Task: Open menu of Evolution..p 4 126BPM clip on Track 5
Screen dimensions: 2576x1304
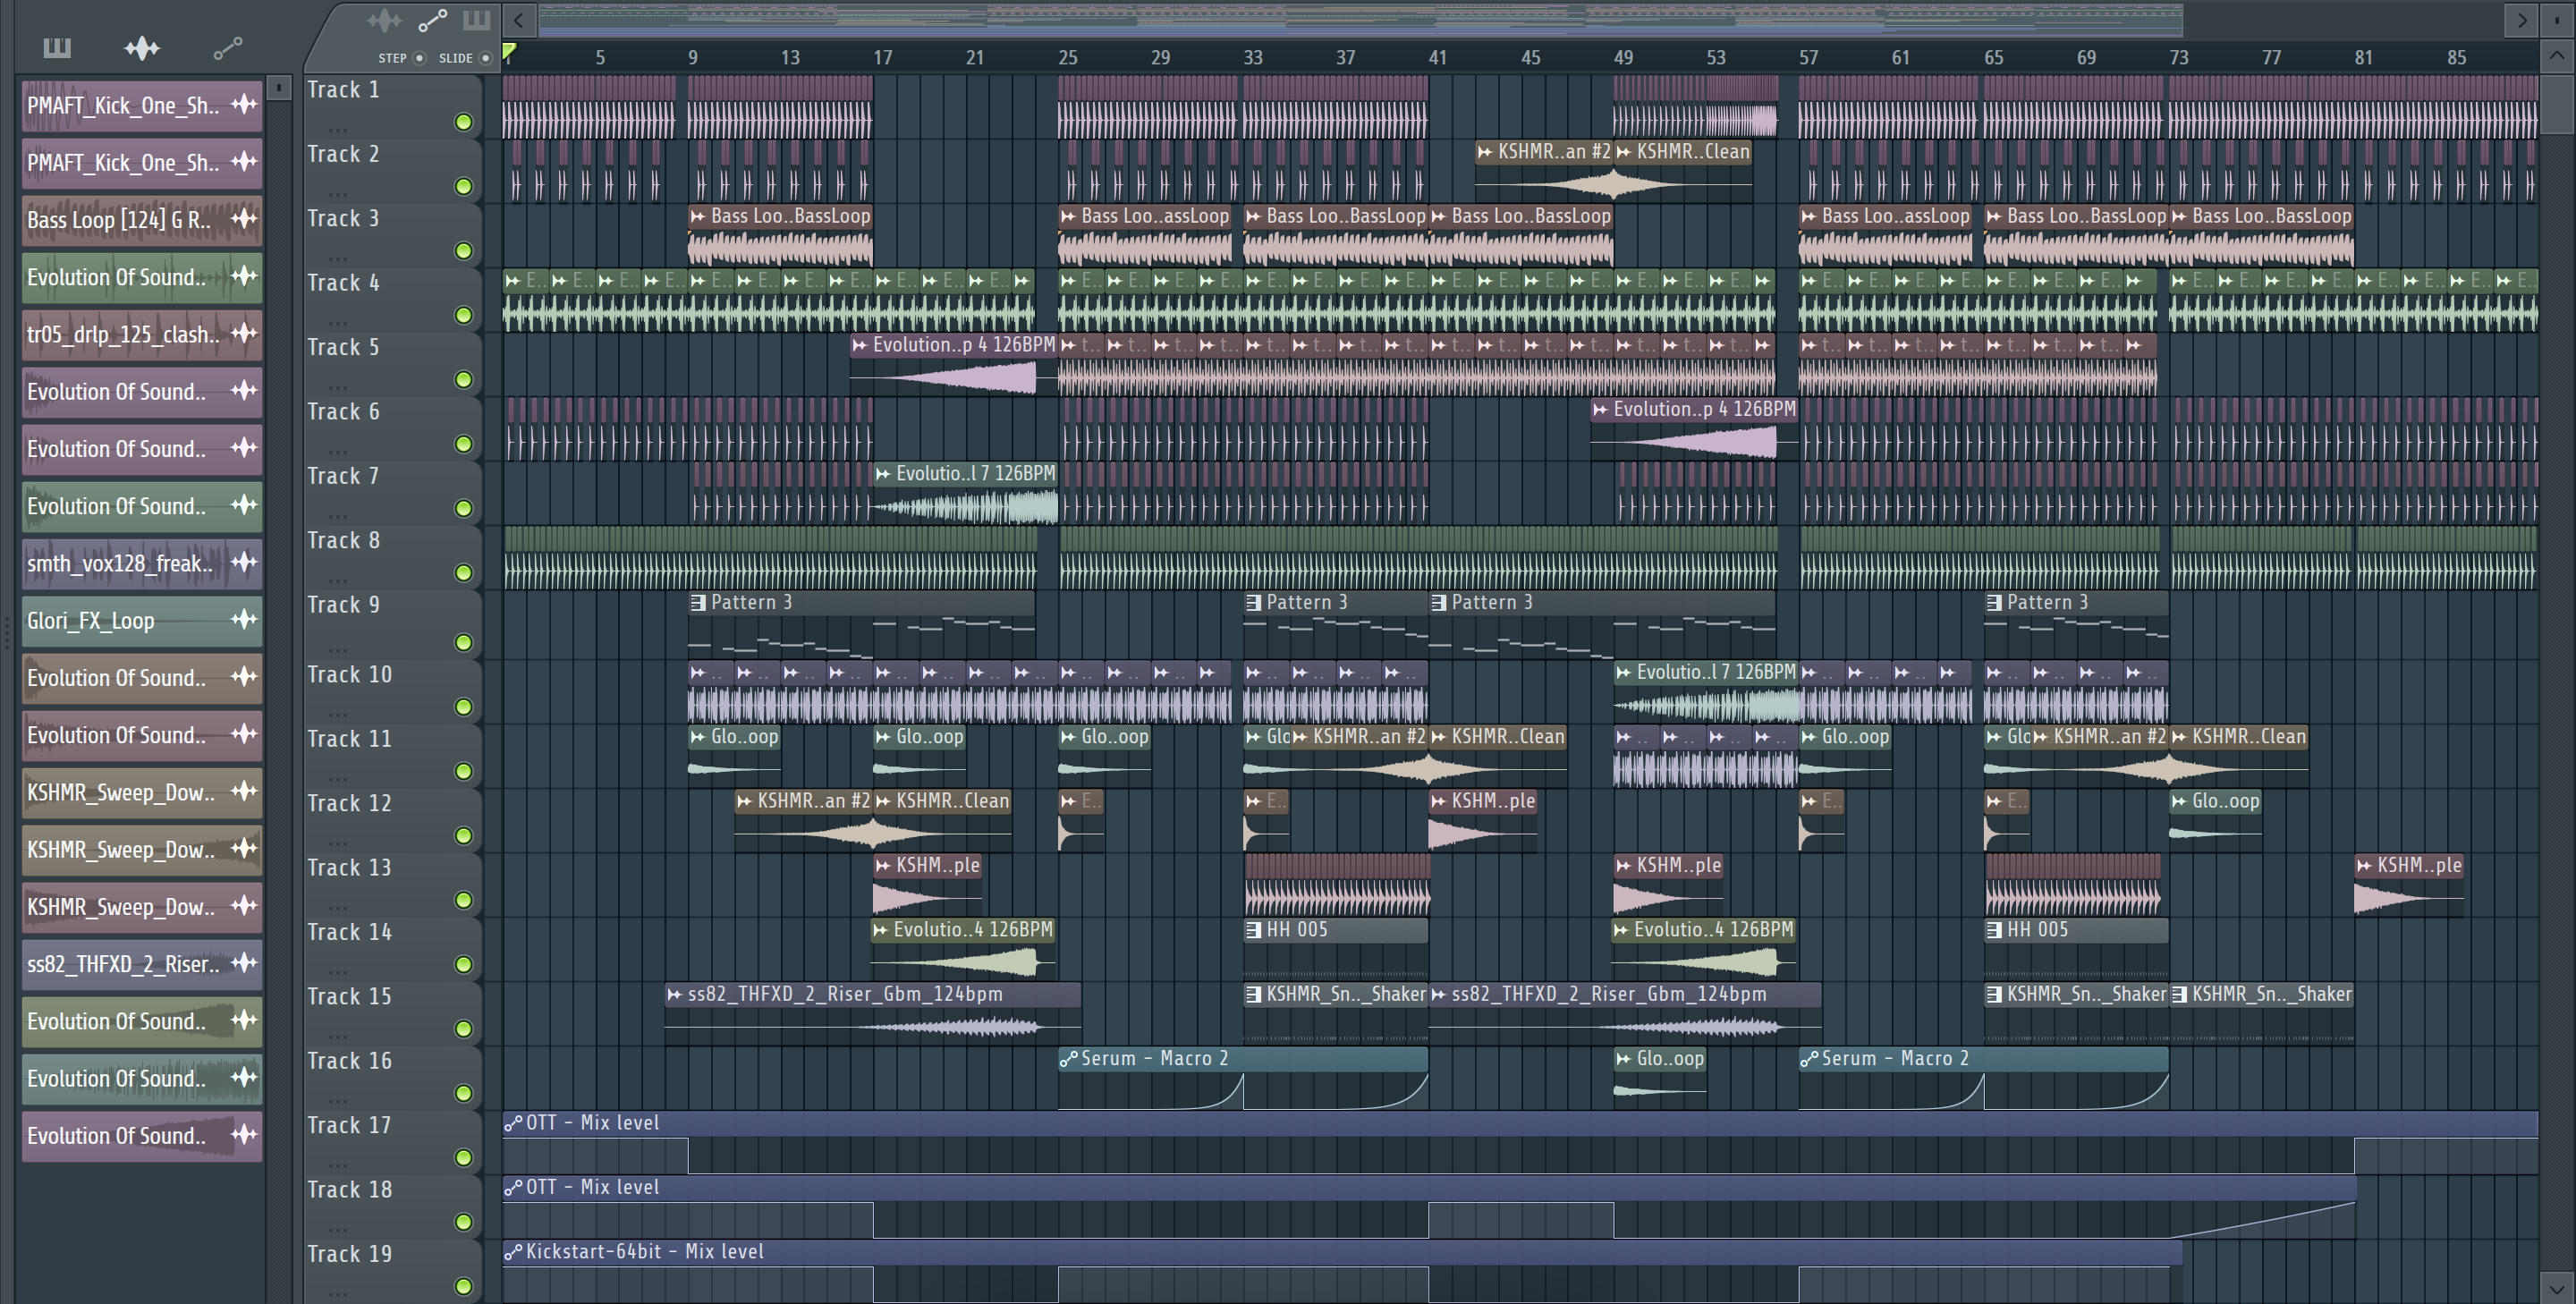Action: point(860,345)
